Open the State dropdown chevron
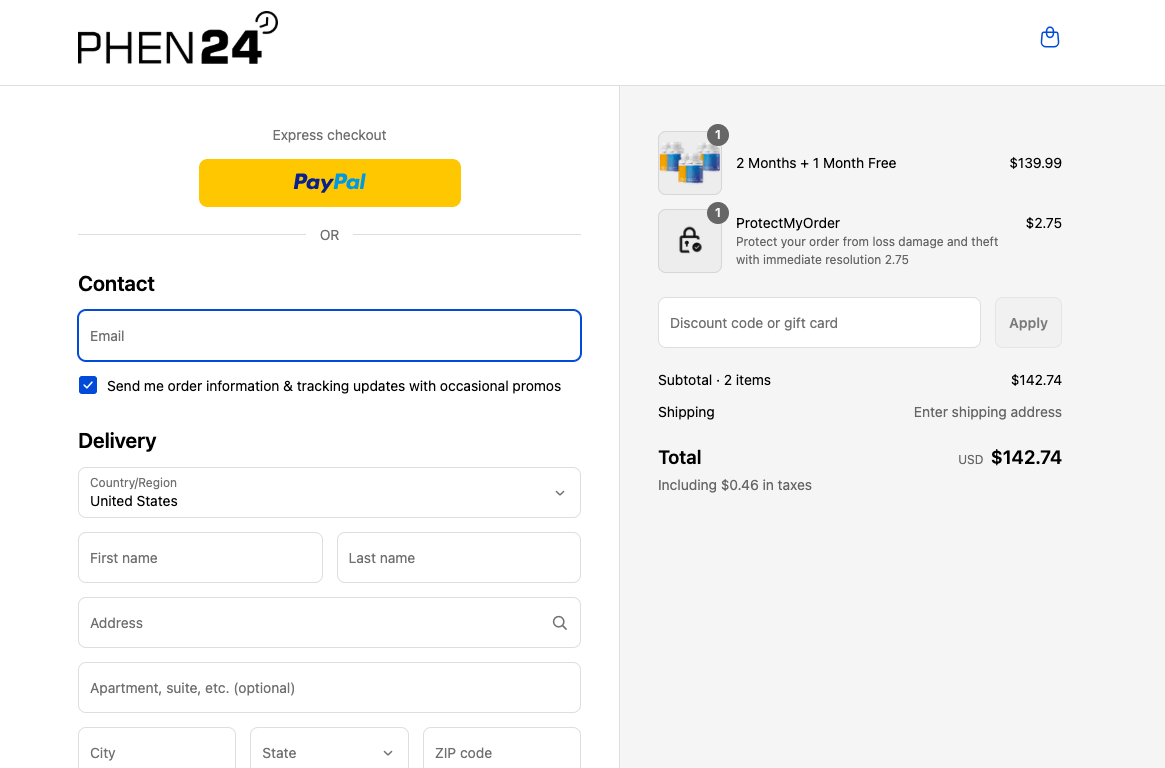The height and width of the screenshot is (768, 1165). click(388, 753)
